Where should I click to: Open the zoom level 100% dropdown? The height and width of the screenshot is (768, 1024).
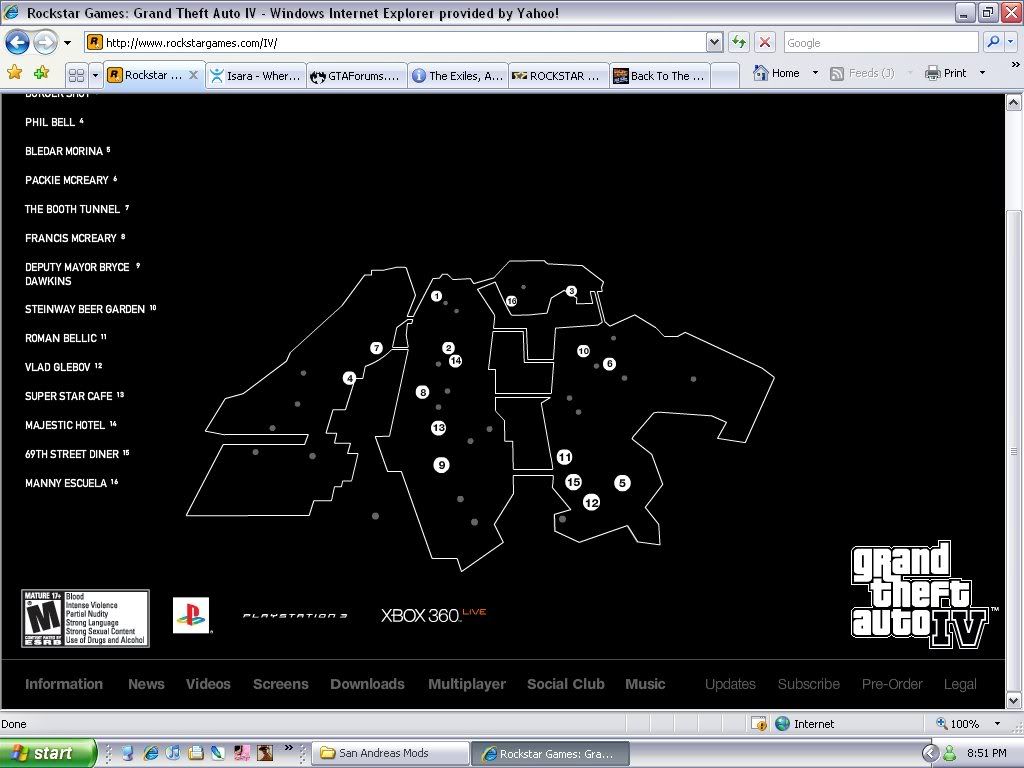coord(996,723)
